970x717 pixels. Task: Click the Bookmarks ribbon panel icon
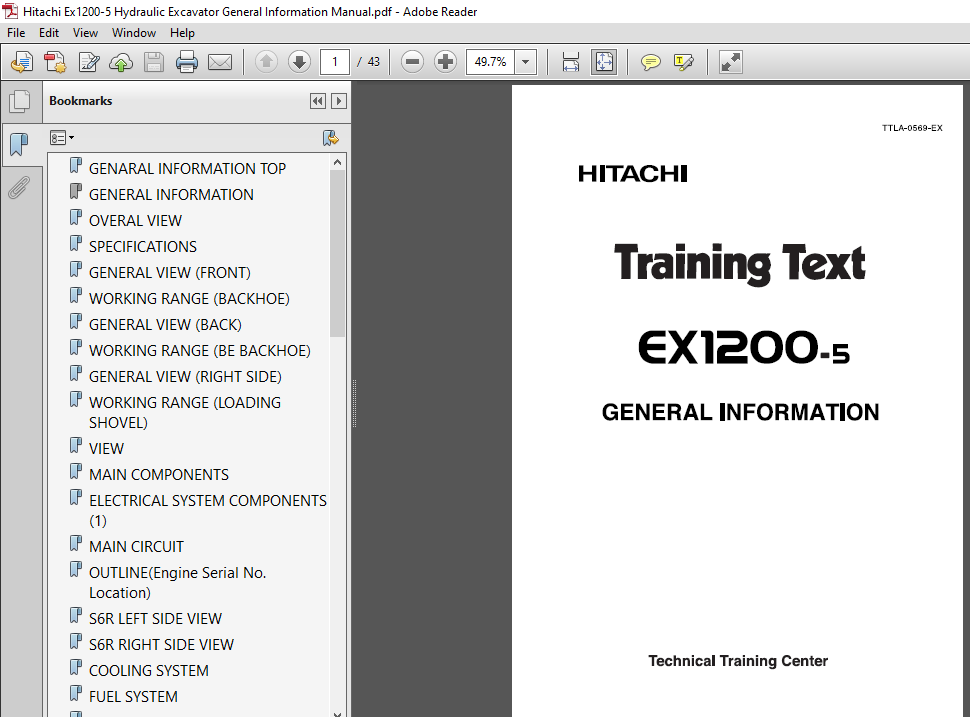click(20, 145)
